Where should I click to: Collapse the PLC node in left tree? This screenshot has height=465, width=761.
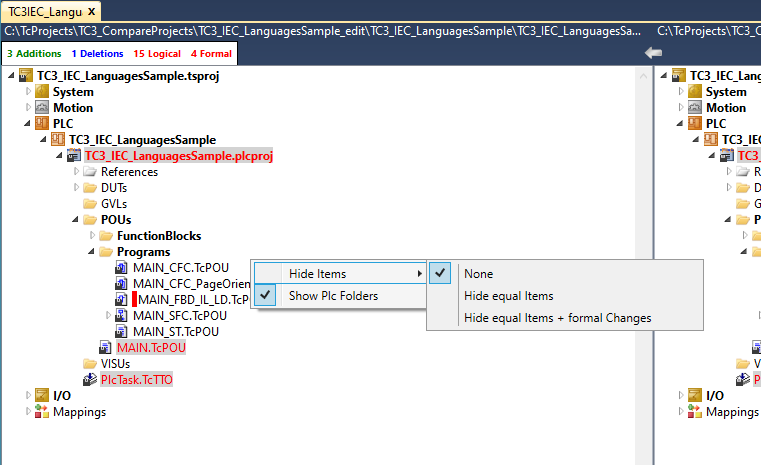(27, 124)
